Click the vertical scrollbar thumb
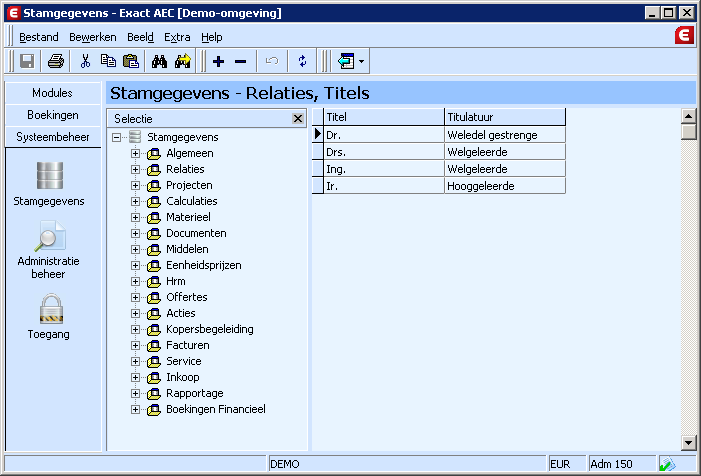 point(688,132)
